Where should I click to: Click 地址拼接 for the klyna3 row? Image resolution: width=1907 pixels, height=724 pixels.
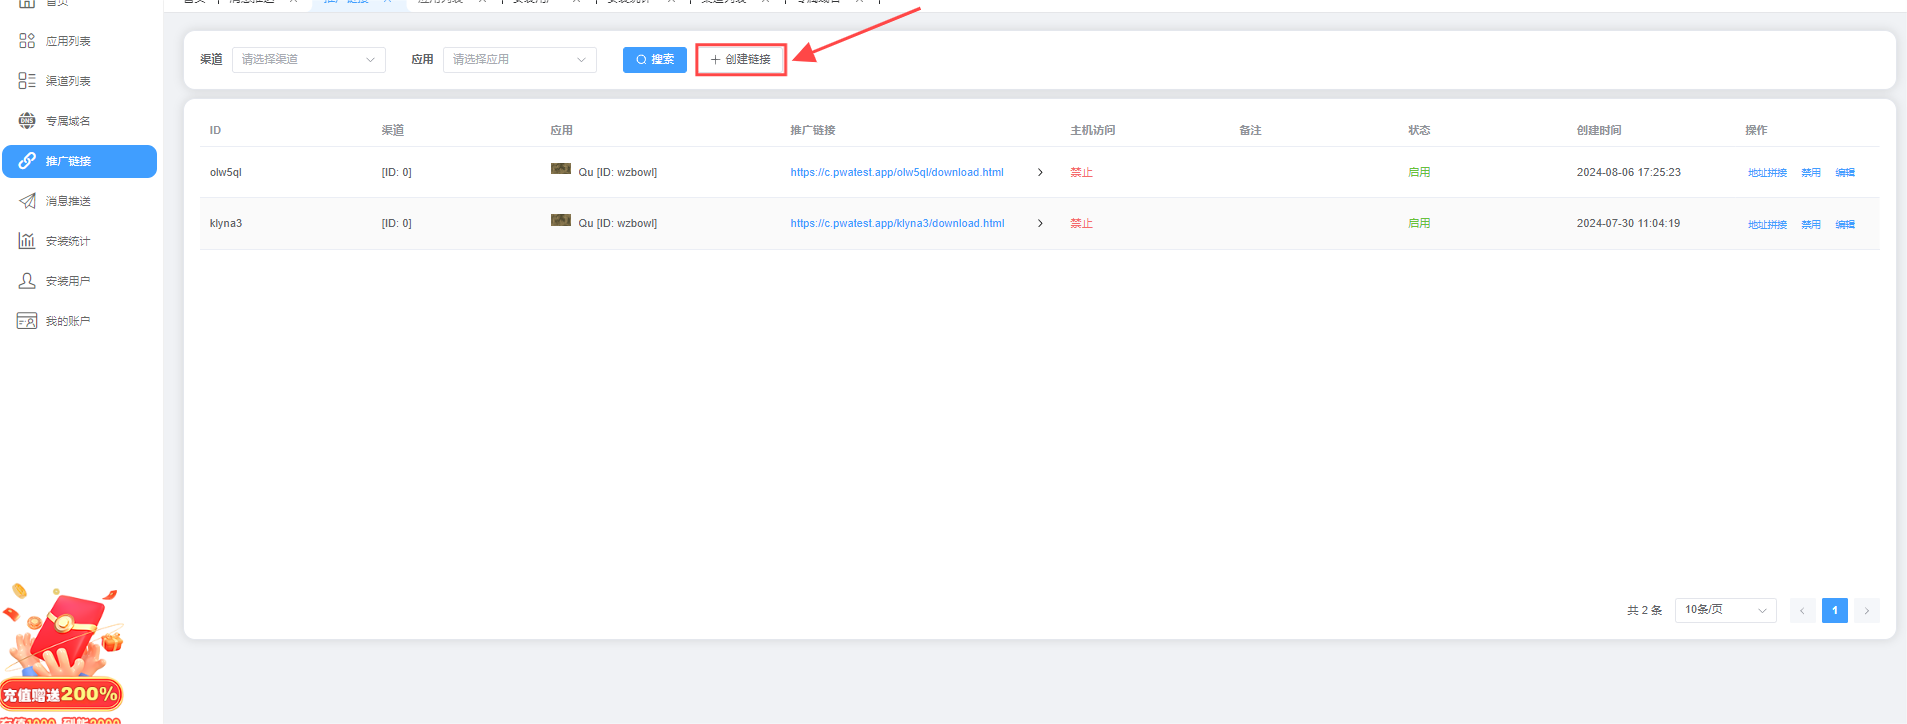point(1767,225)
